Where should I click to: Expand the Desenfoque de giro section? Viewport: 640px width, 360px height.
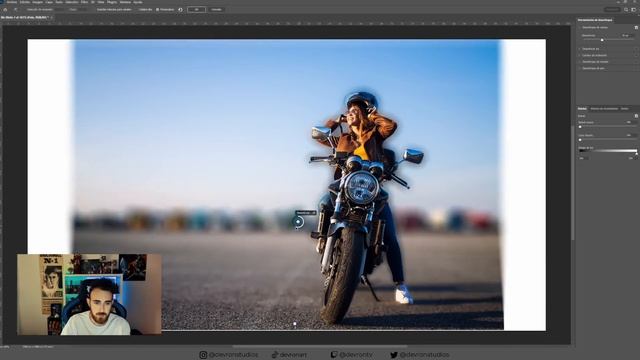click(579, 68)
